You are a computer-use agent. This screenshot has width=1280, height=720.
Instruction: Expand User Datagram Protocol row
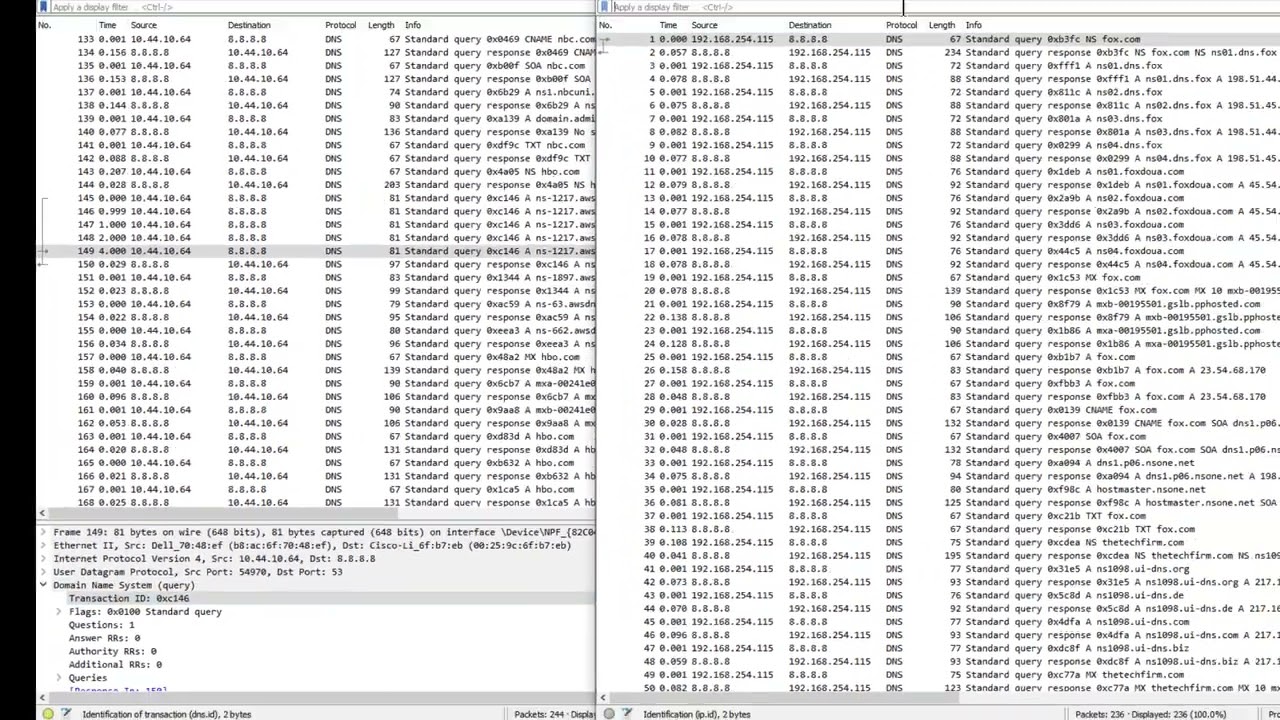[x=43, y=572]
